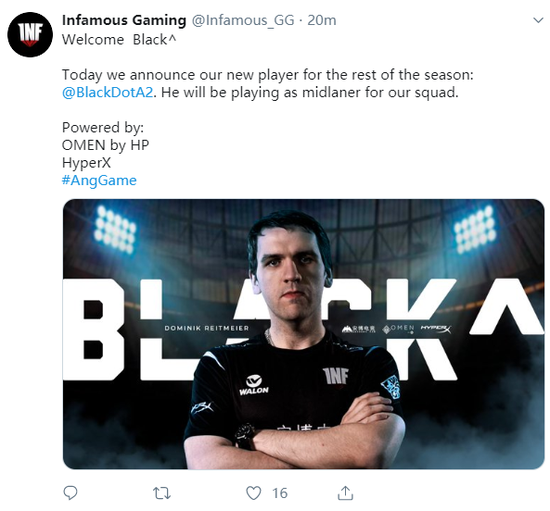
Task: Click the player's face in the photo
Action: [x=293, y=274]
